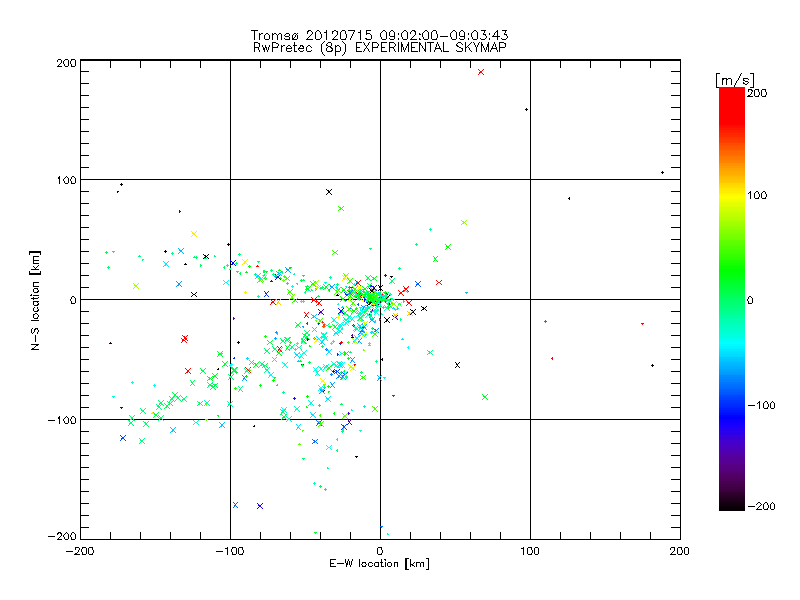Click the red cross marker near the top of plot
Viewport: 800px width, 600px height.
pyautogui.click(x=481, y=72)
